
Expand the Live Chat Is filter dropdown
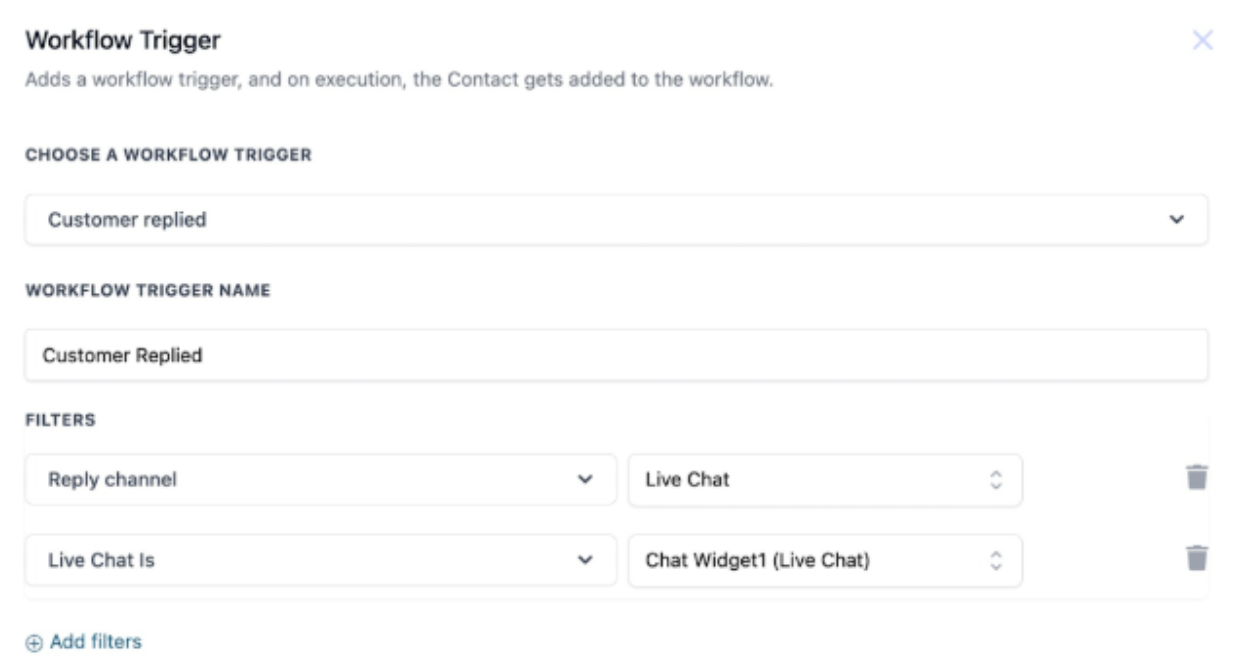click(x=320, y=560)
